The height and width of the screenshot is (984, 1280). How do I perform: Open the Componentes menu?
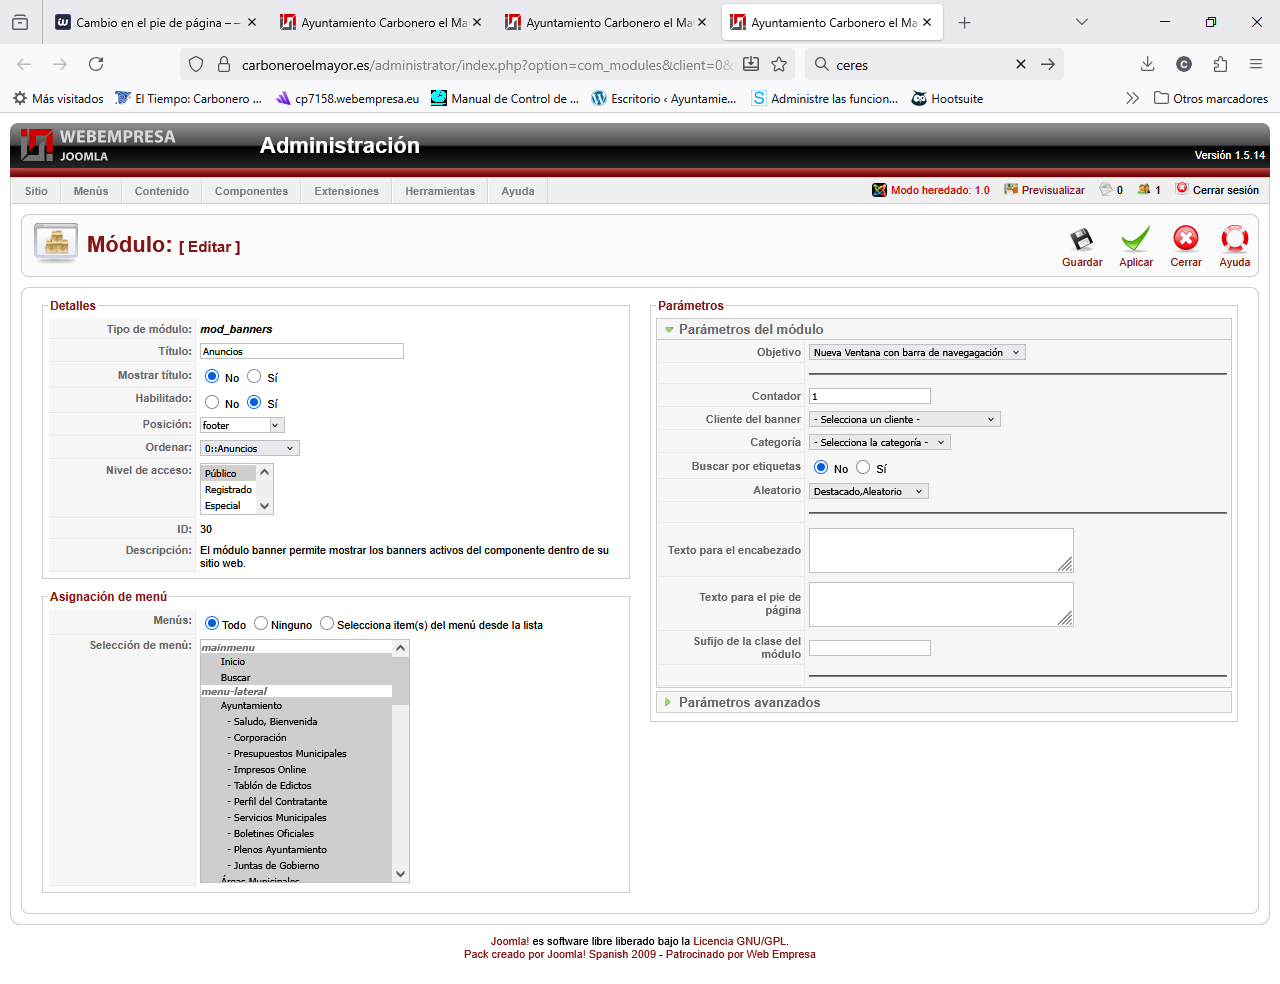(x=251, y=191)
